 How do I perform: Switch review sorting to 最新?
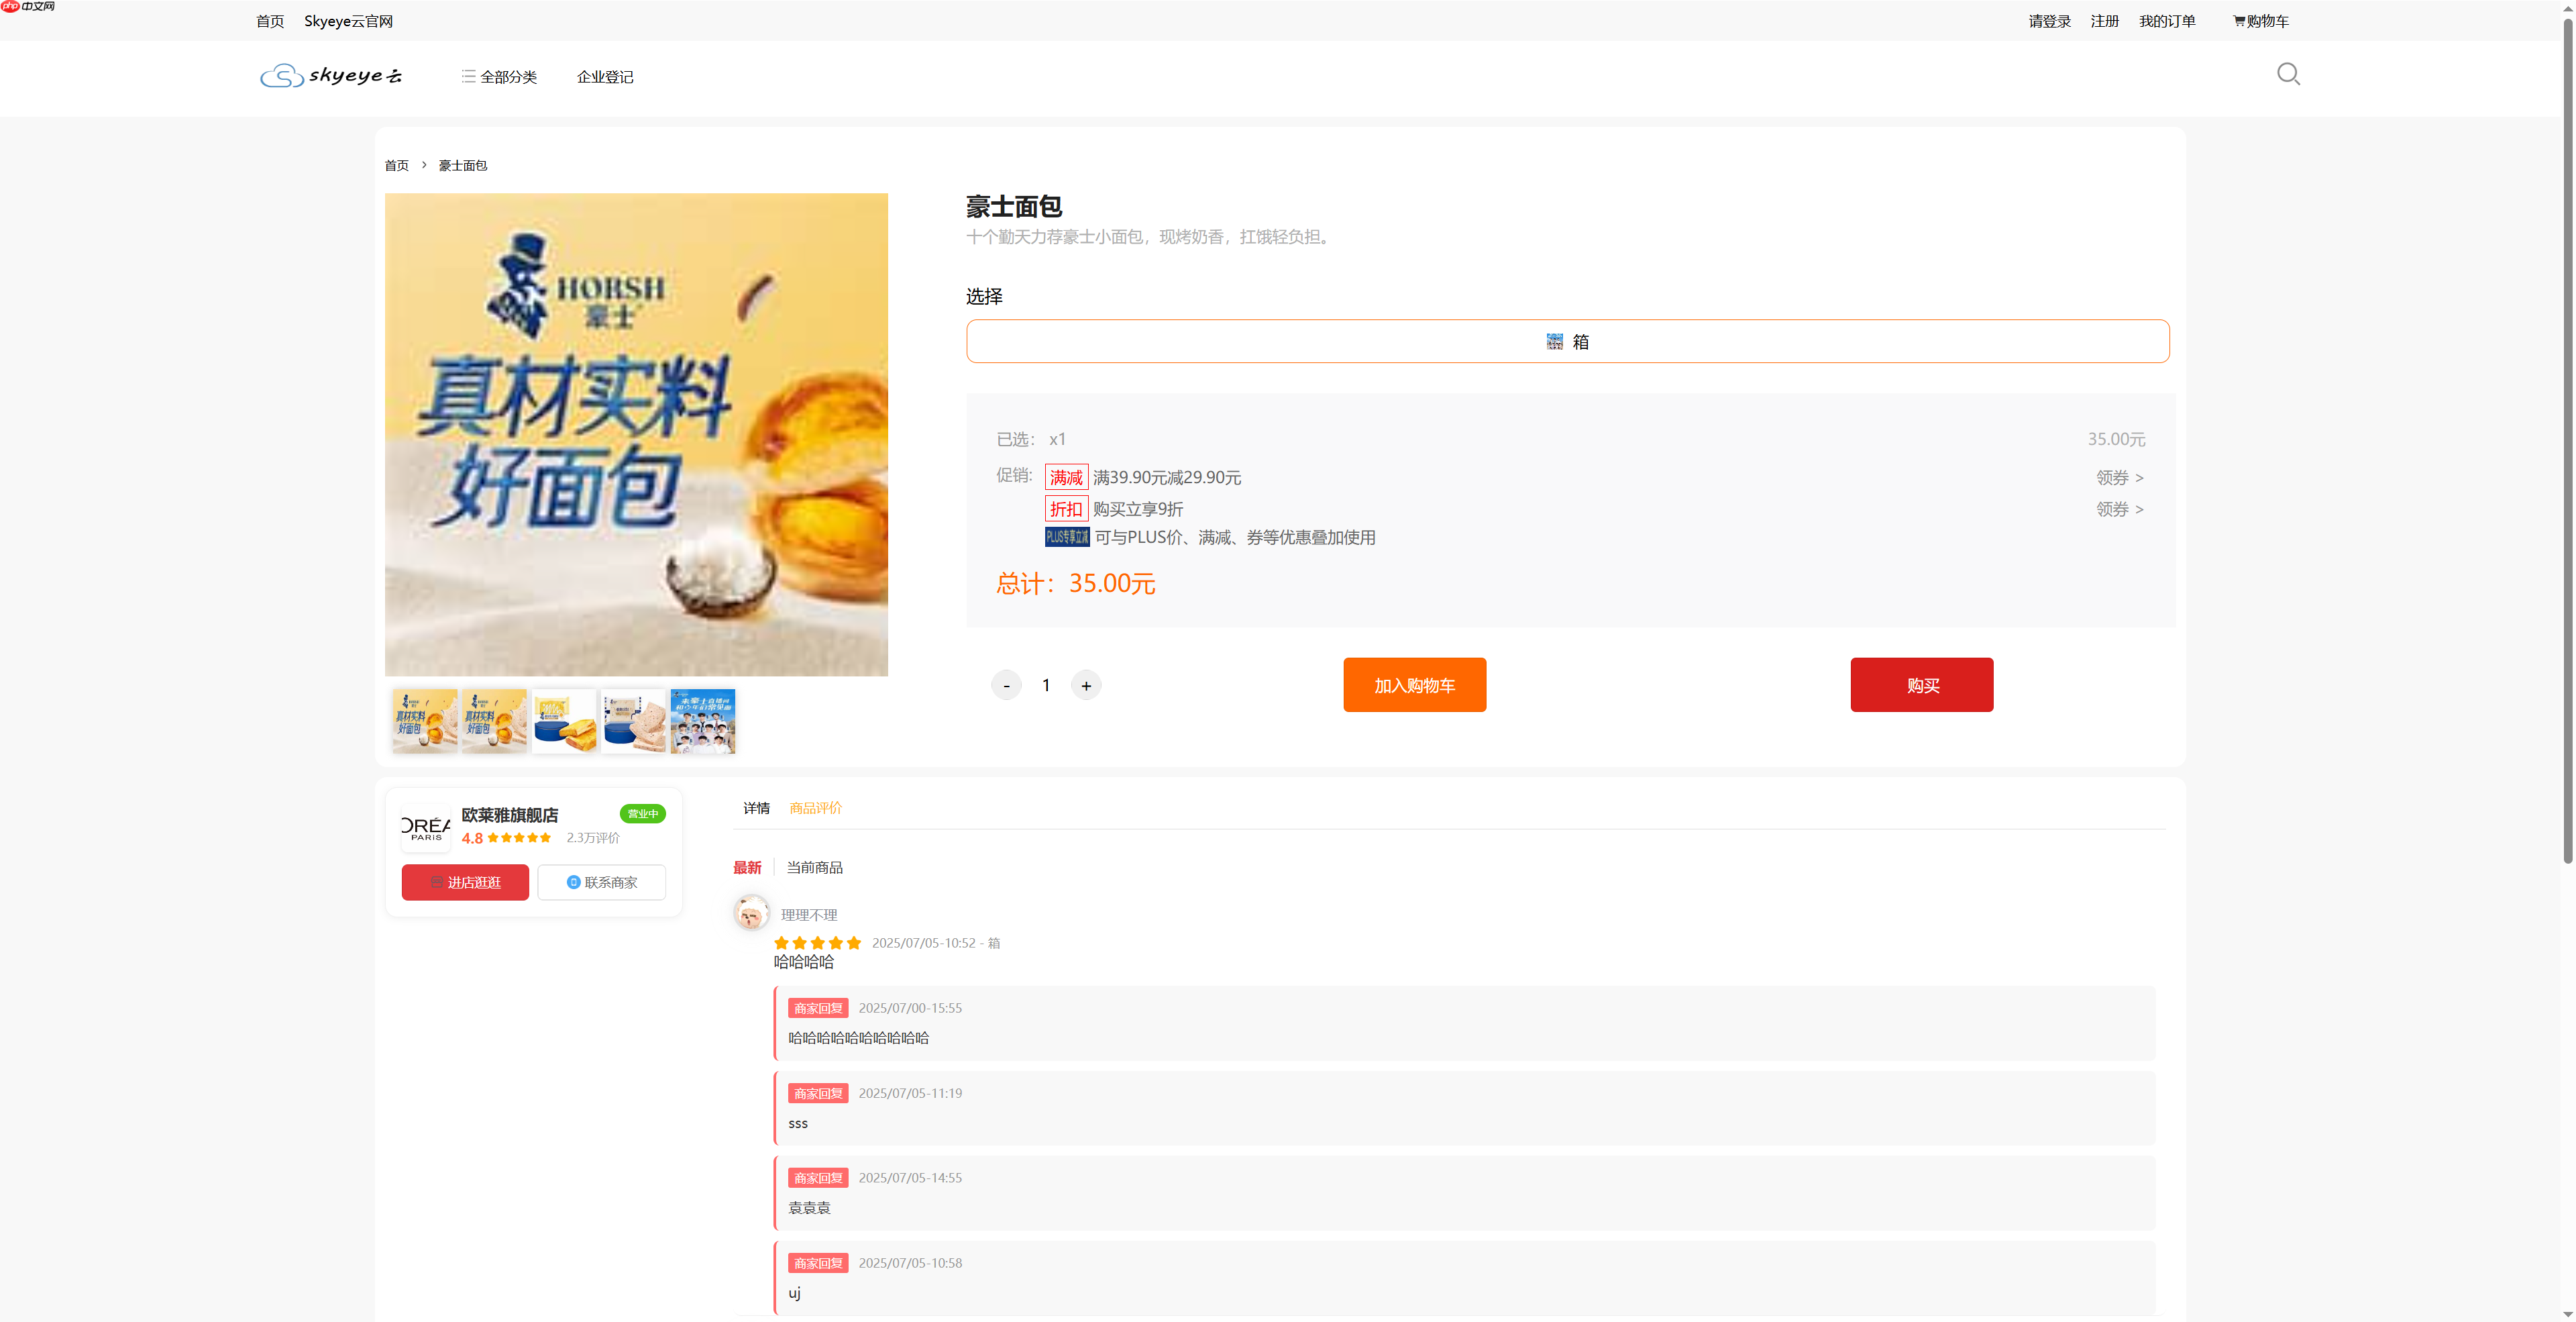click(x=747, y=867)
